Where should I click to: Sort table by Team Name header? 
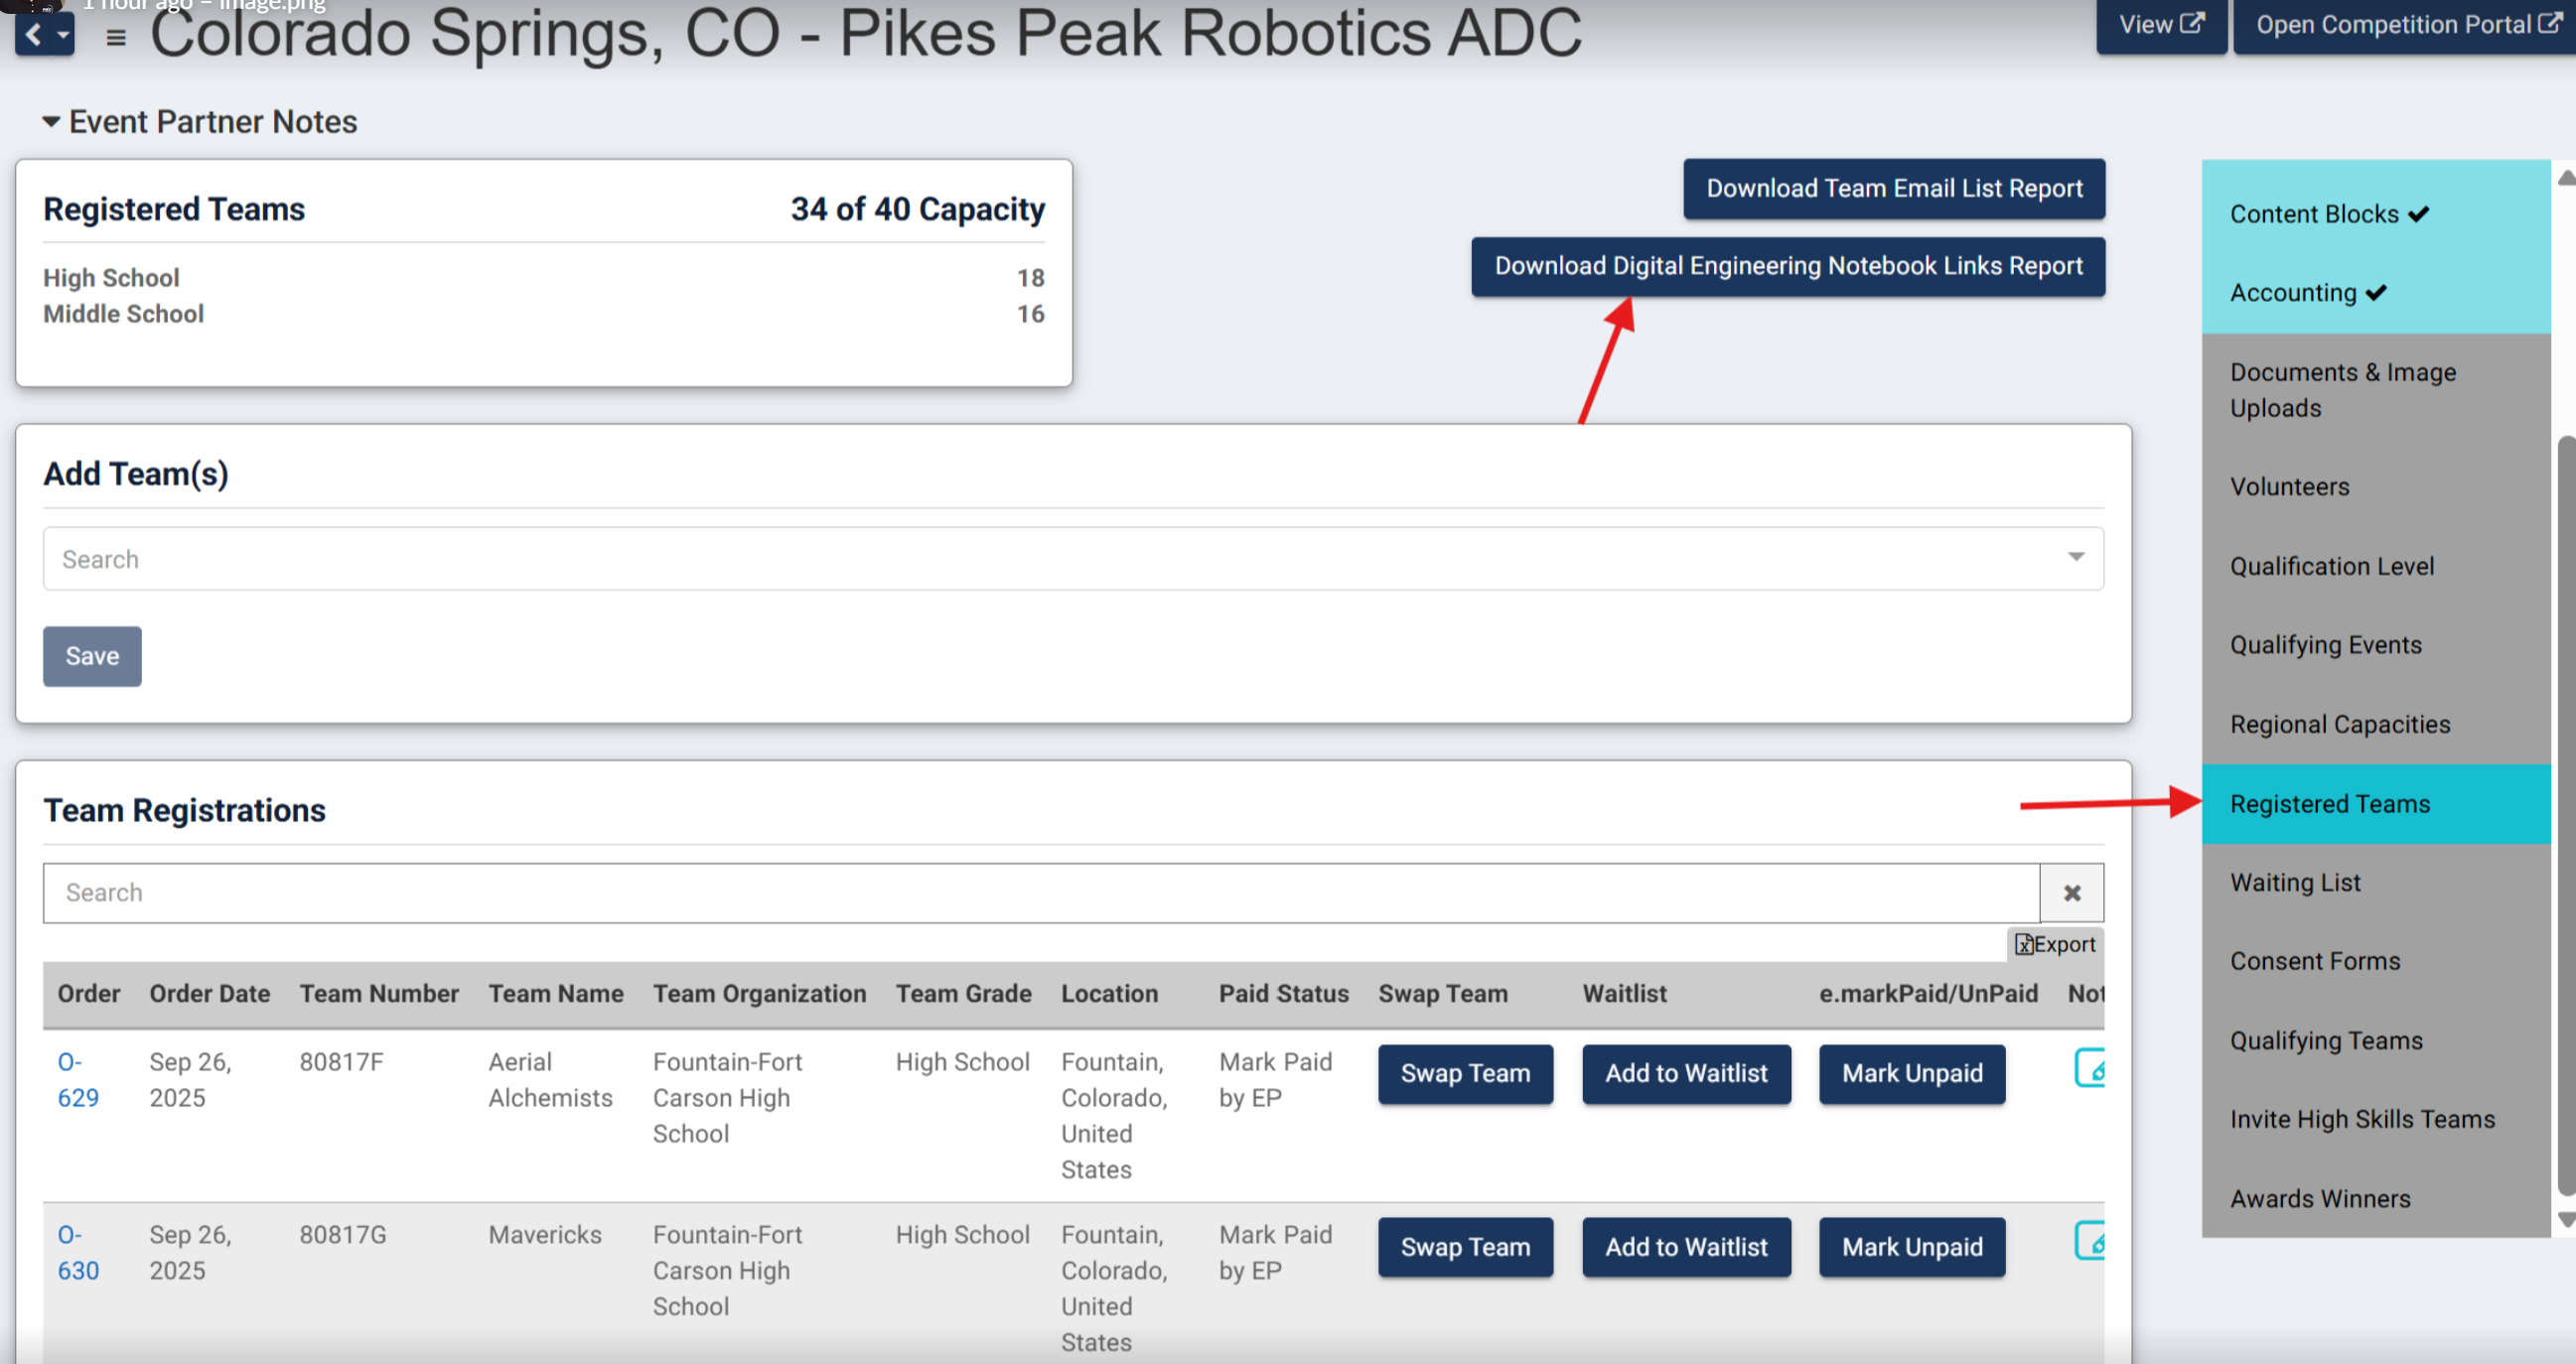[555, 994]
